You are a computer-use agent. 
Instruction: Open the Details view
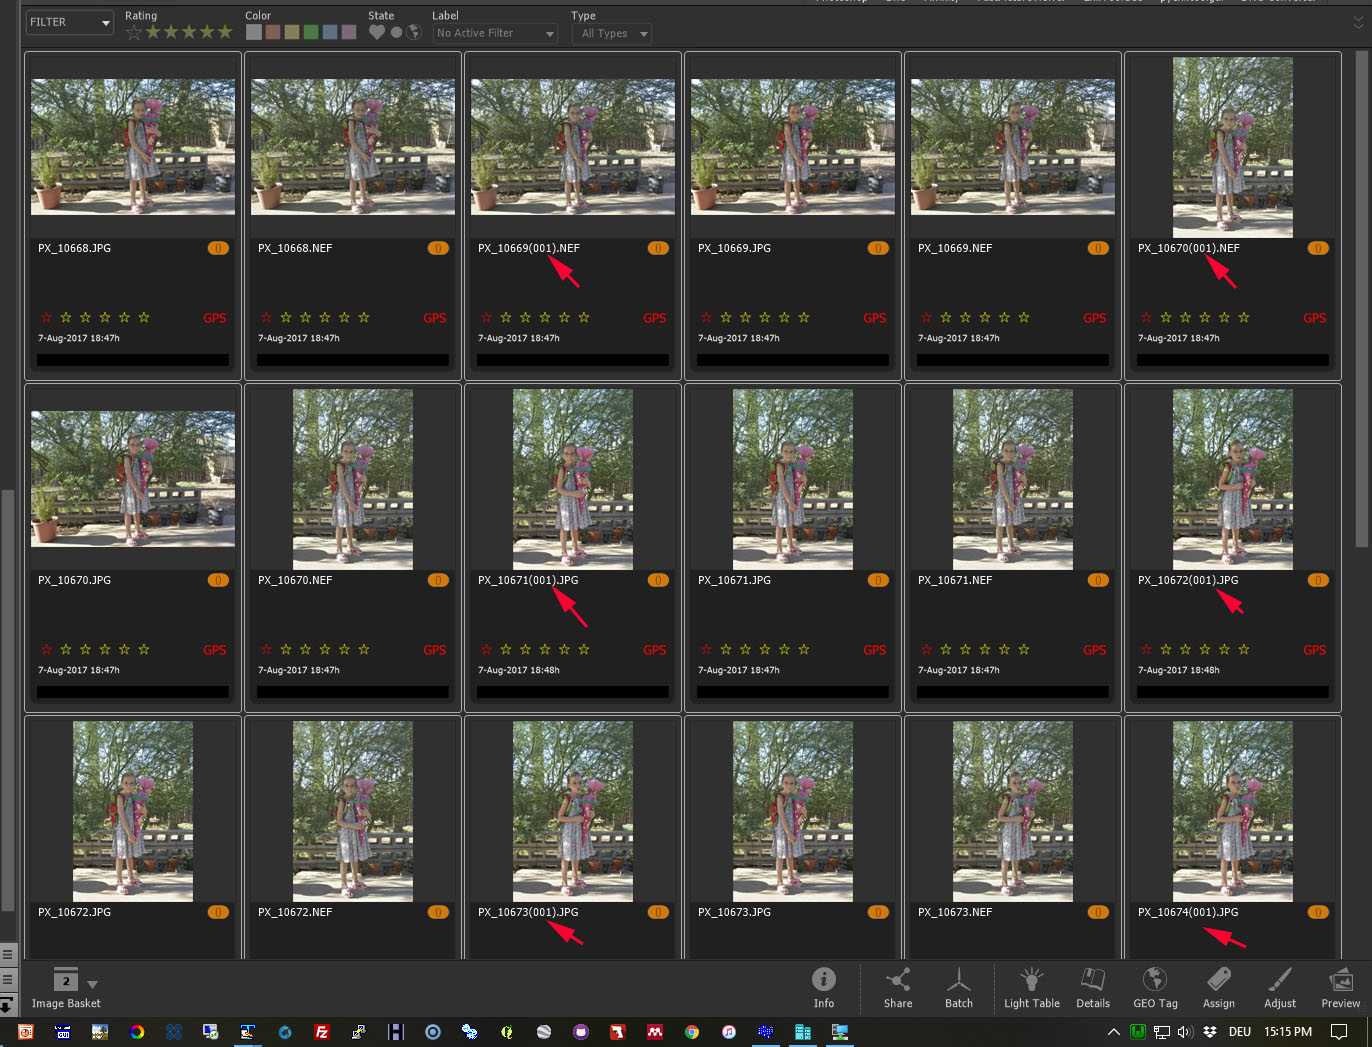coord(1092,987)
